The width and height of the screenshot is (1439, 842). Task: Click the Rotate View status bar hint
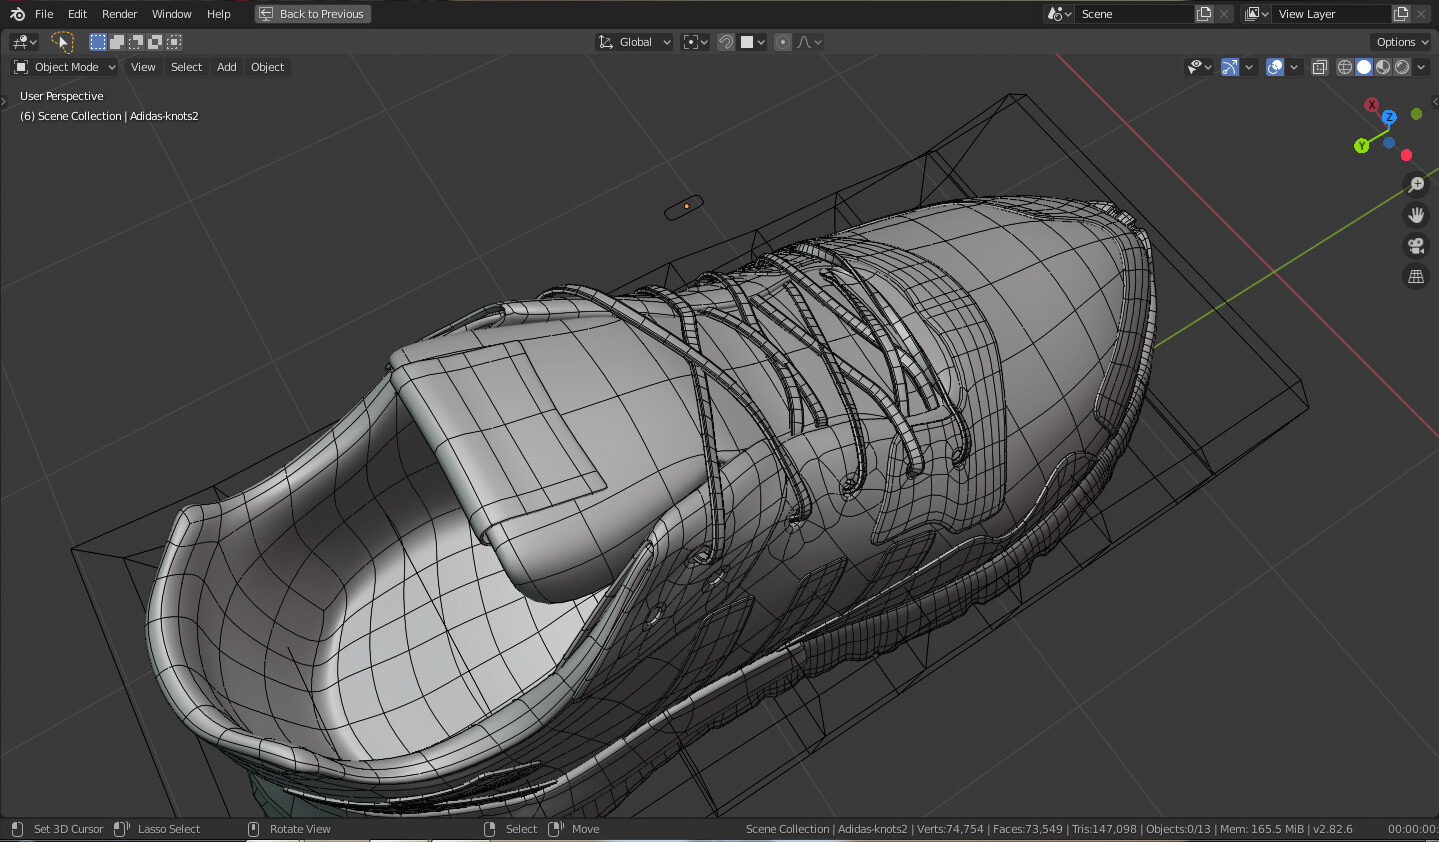[300, 829]
